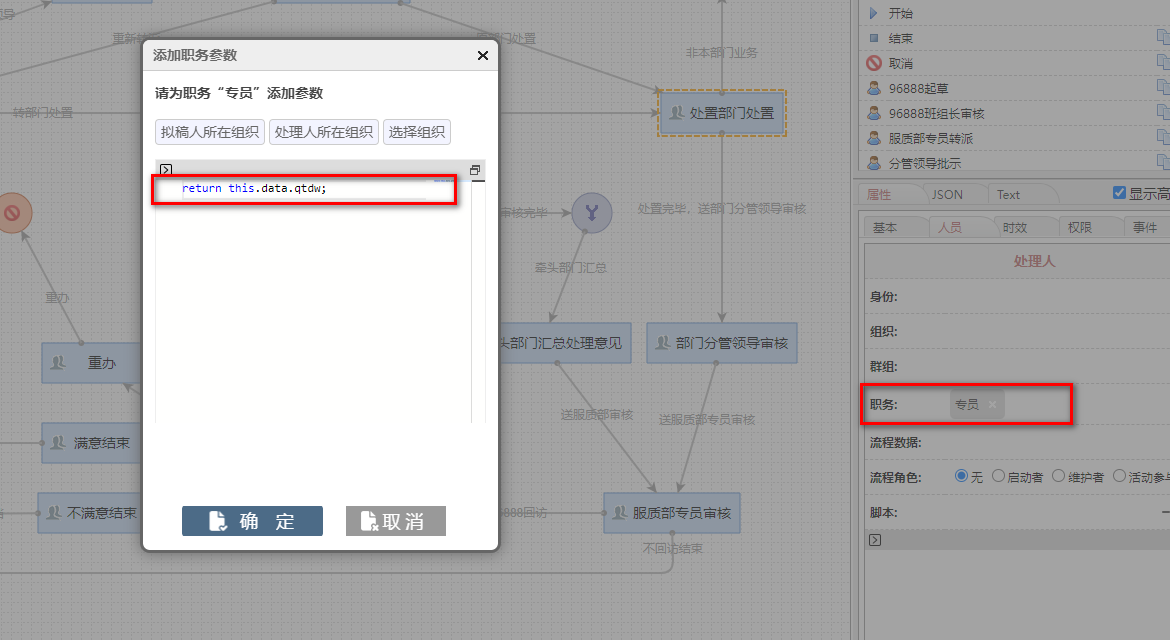Image resolution: width=1170 pixels, height=640 pixels.
Task: Select 96888起草 activity in the list
Action: (918, 88)
